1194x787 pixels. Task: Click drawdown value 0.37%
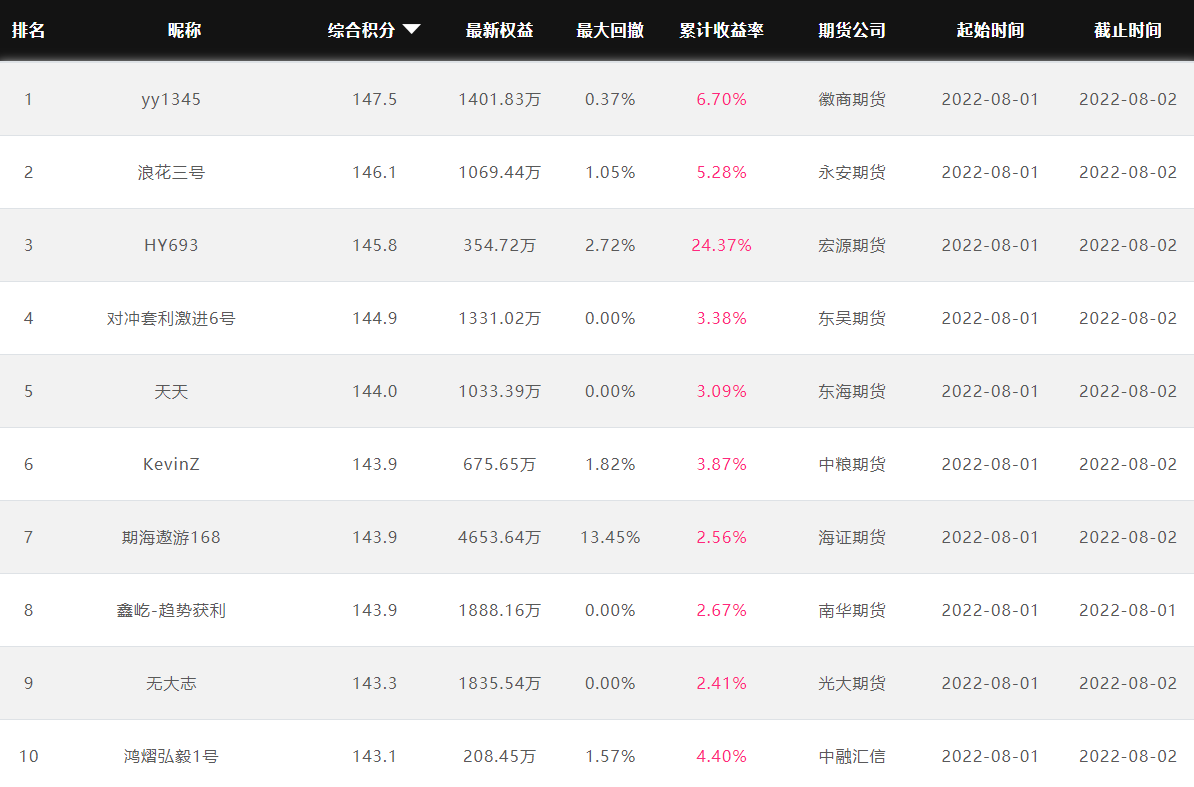pyautogui.click(x=610, y=99)
